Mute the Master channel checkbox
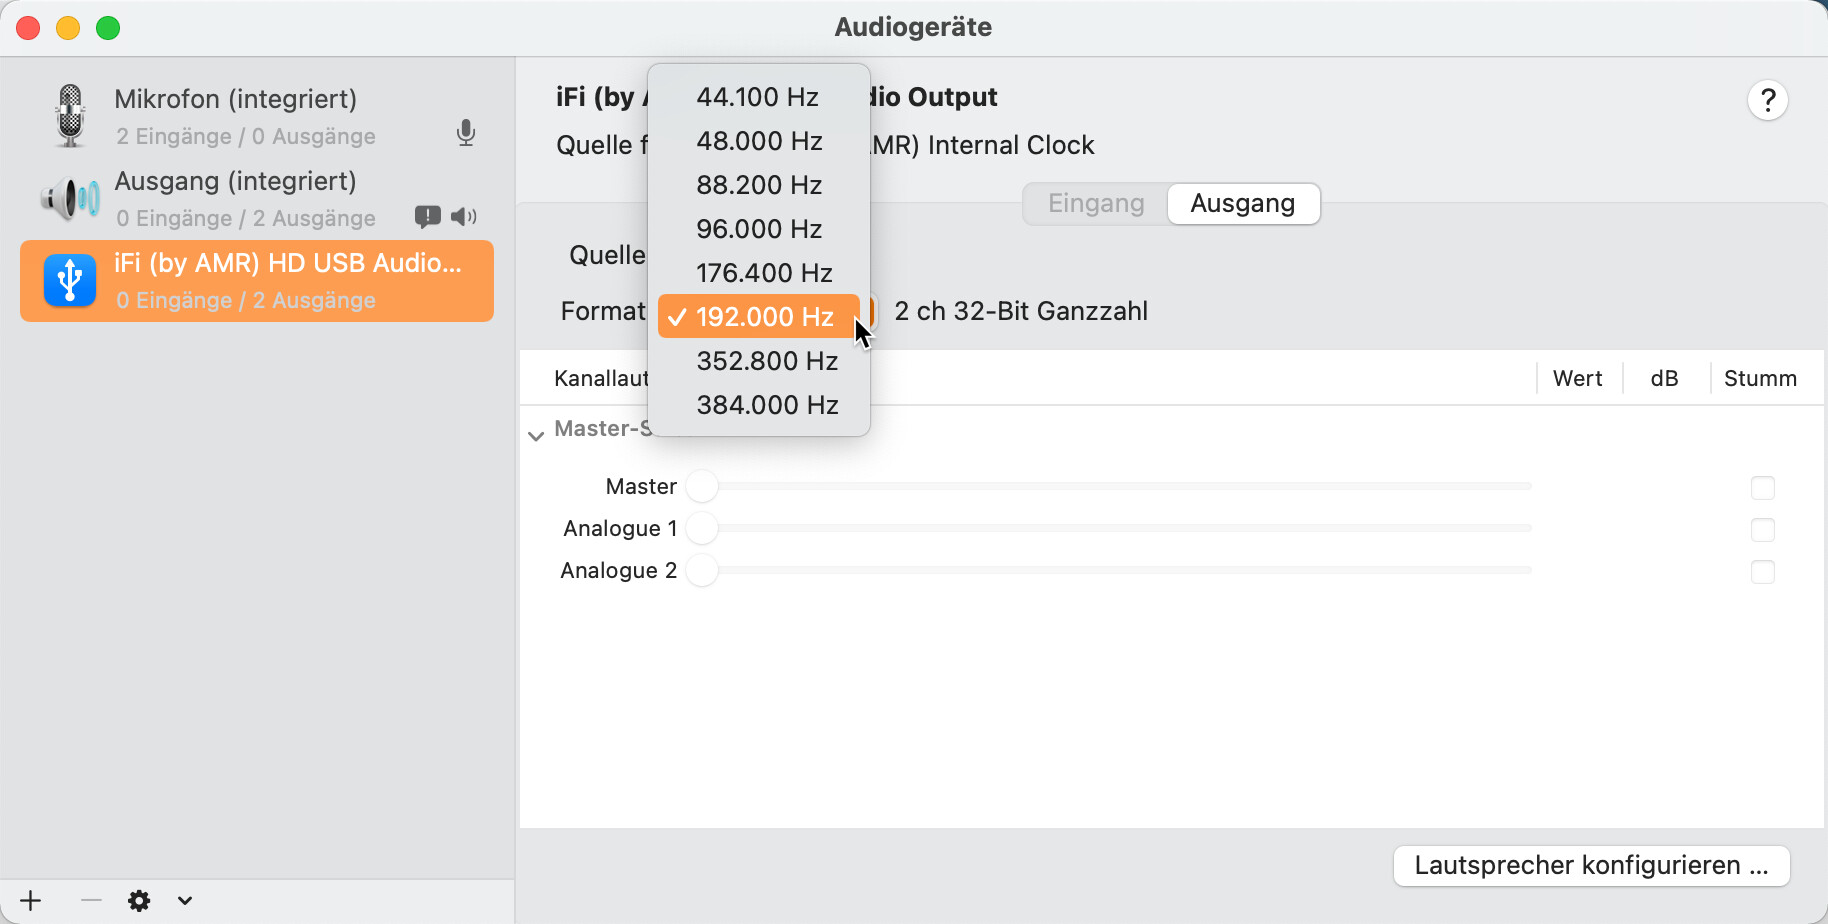1828x924 pixels. 1763,488
